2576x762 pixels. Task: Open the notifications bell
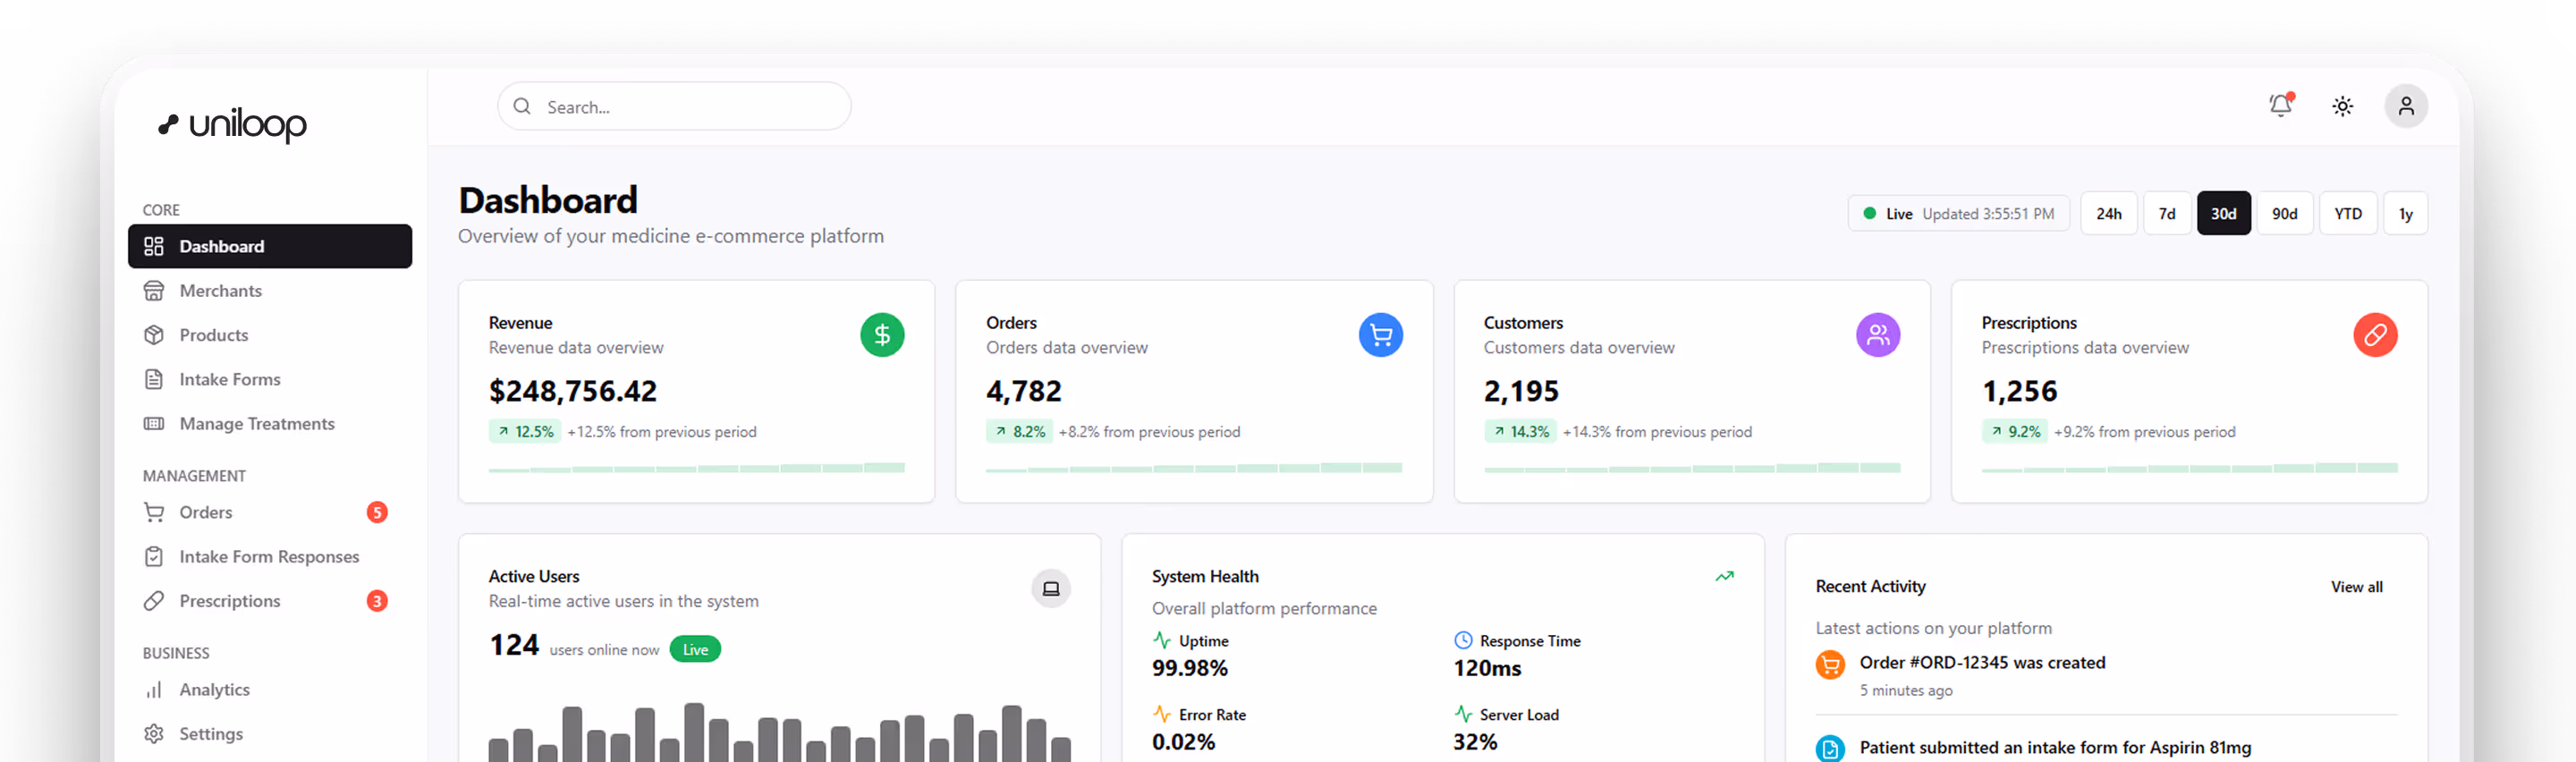point(2281,105)
